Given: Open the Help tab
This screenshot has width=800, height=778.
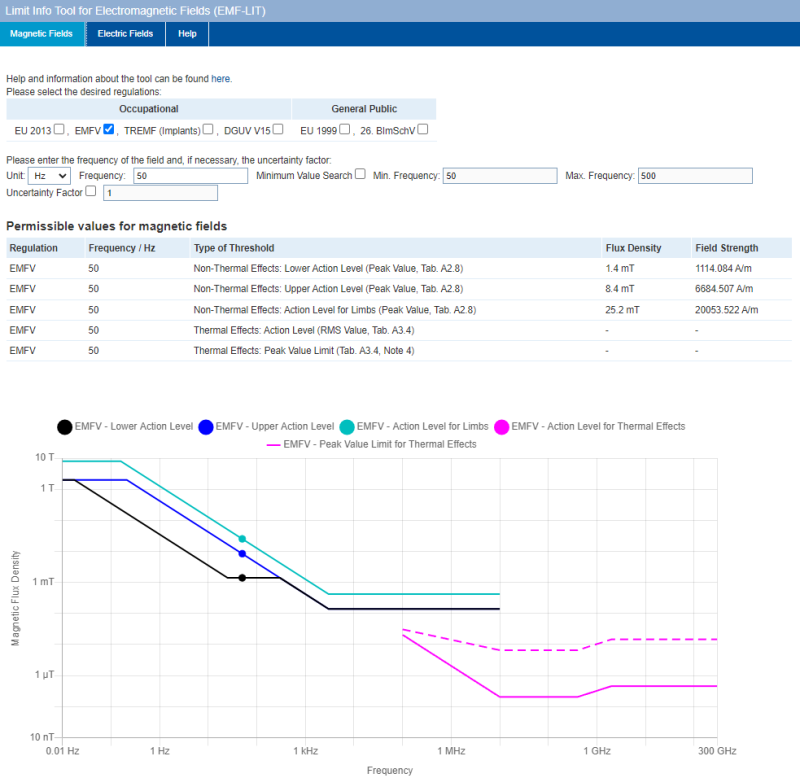Looking at the screenshot, I should (187, 34).
